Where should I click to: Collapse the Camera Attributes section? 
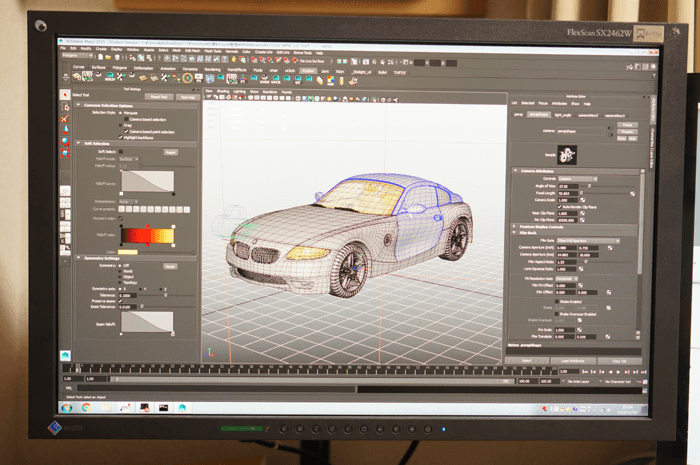pos(515,171)
